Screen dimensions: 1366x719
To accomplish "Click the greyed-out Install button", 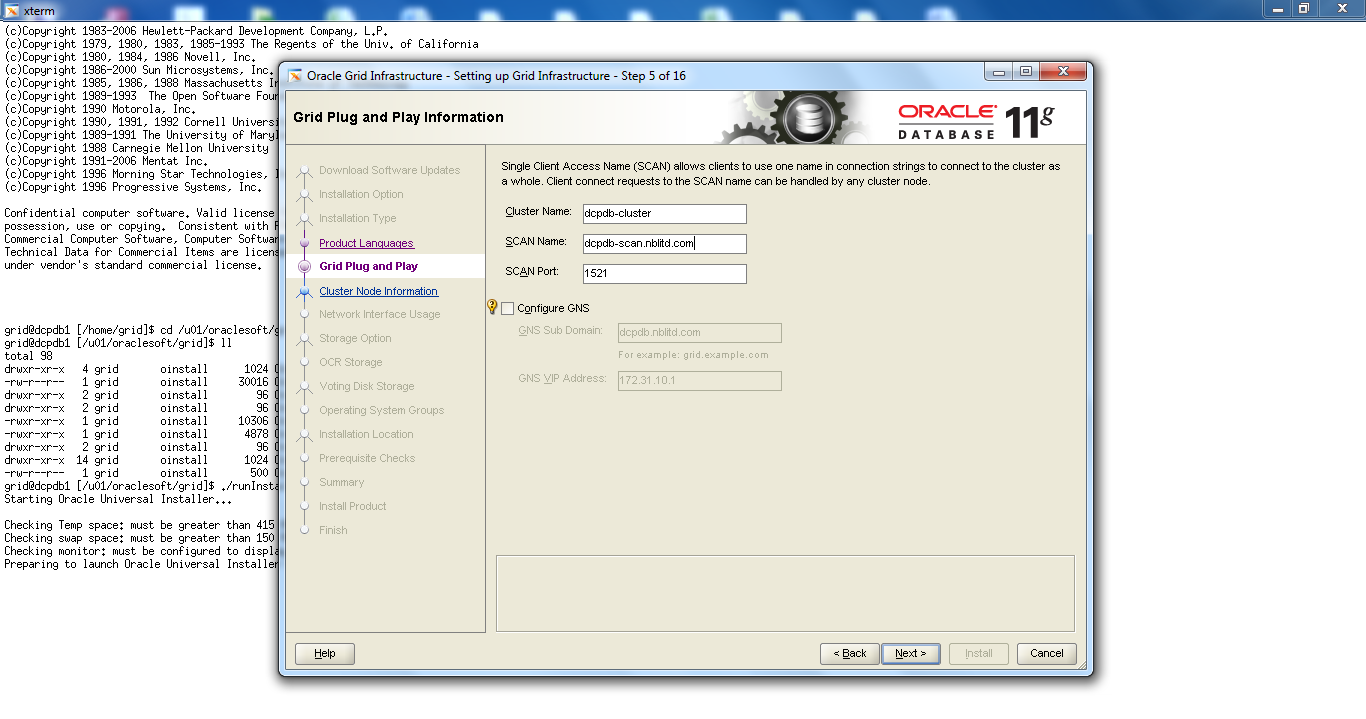I will 979,653.
